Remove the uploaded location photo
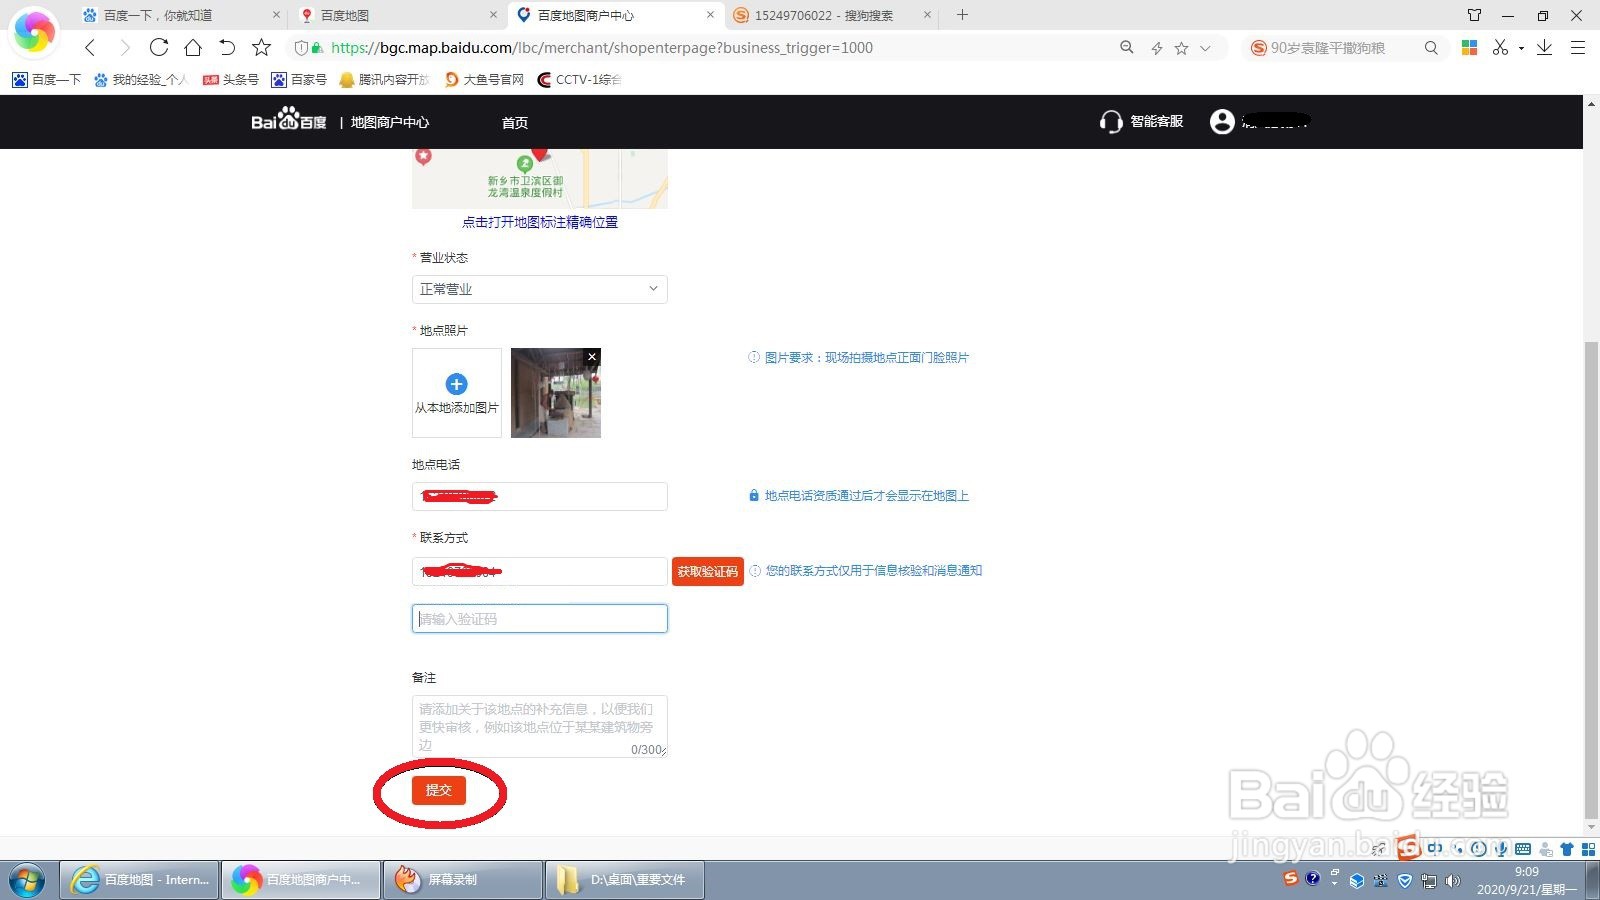The image size is (1600, 900). click(592, 356)
